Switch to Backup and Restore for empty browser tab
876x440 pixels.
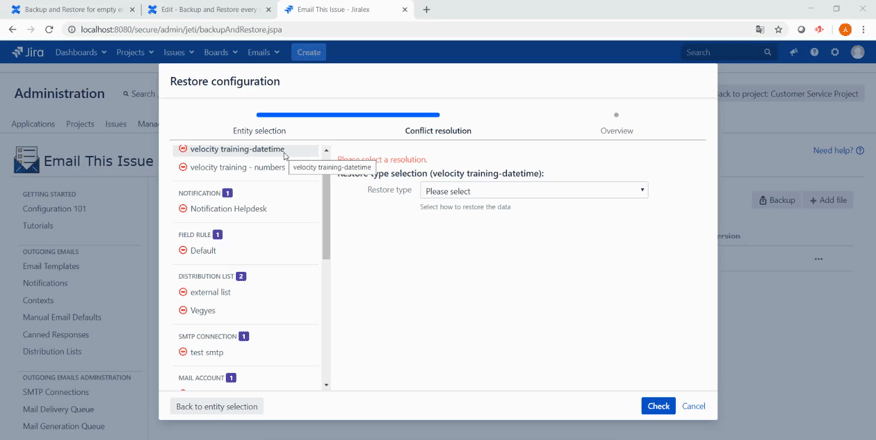pyautogui.click(x=72, y=9)
